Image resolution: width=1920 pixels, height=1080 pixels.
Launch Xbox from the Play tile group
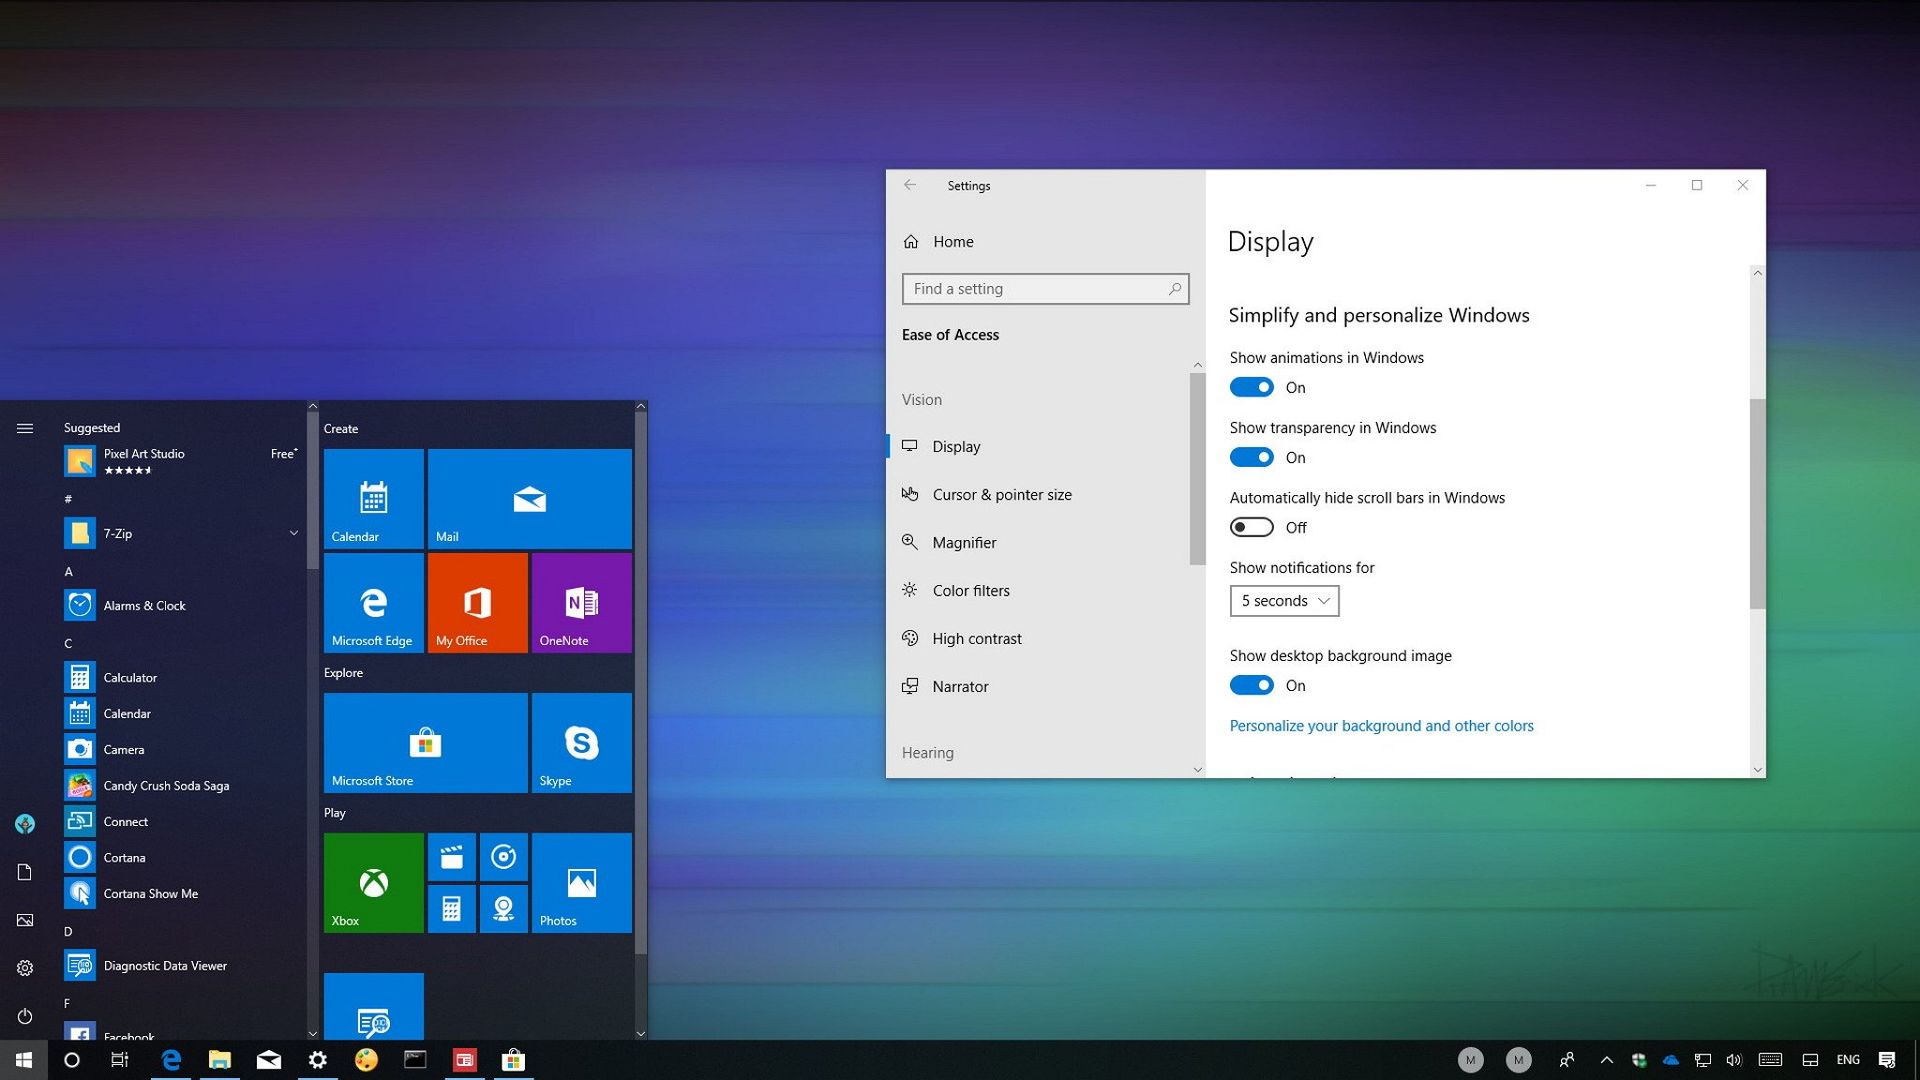tap(373, 883)
